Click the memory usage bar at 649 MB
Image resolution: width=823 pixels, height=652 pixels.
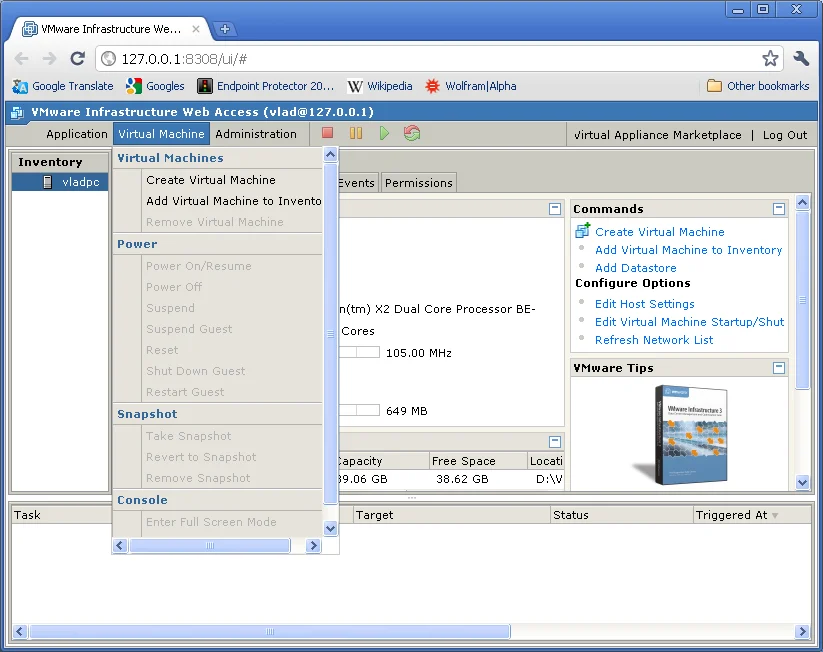[359, 410]
